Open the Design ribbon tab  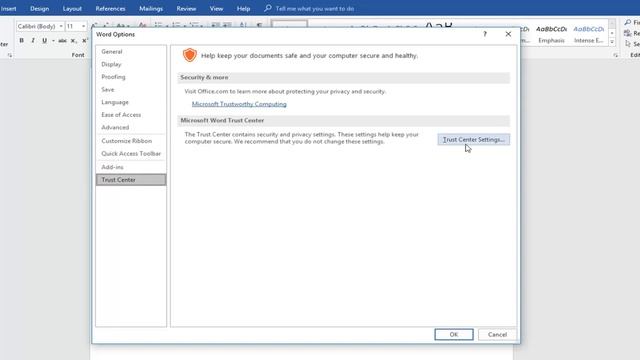click(x=39, y=9)
